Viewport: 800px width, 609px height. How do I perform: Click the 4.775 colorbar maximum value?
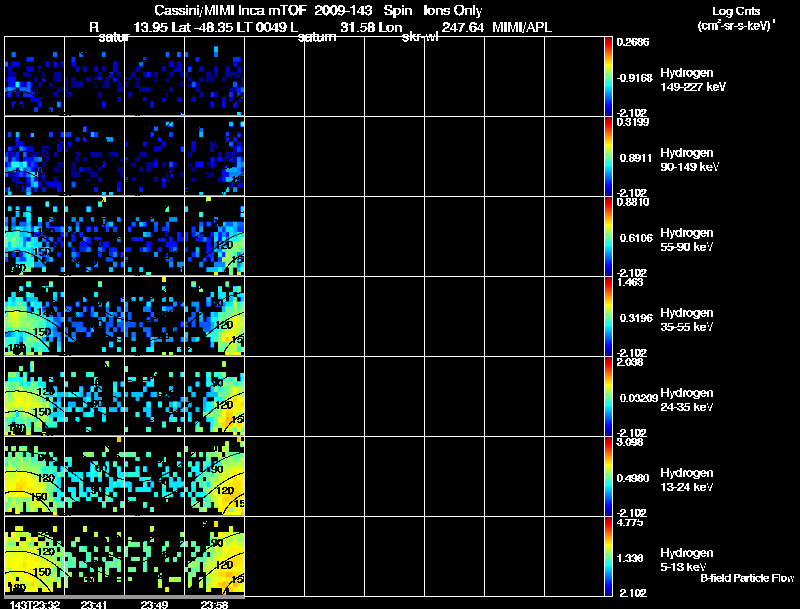[x=630, y=522]
